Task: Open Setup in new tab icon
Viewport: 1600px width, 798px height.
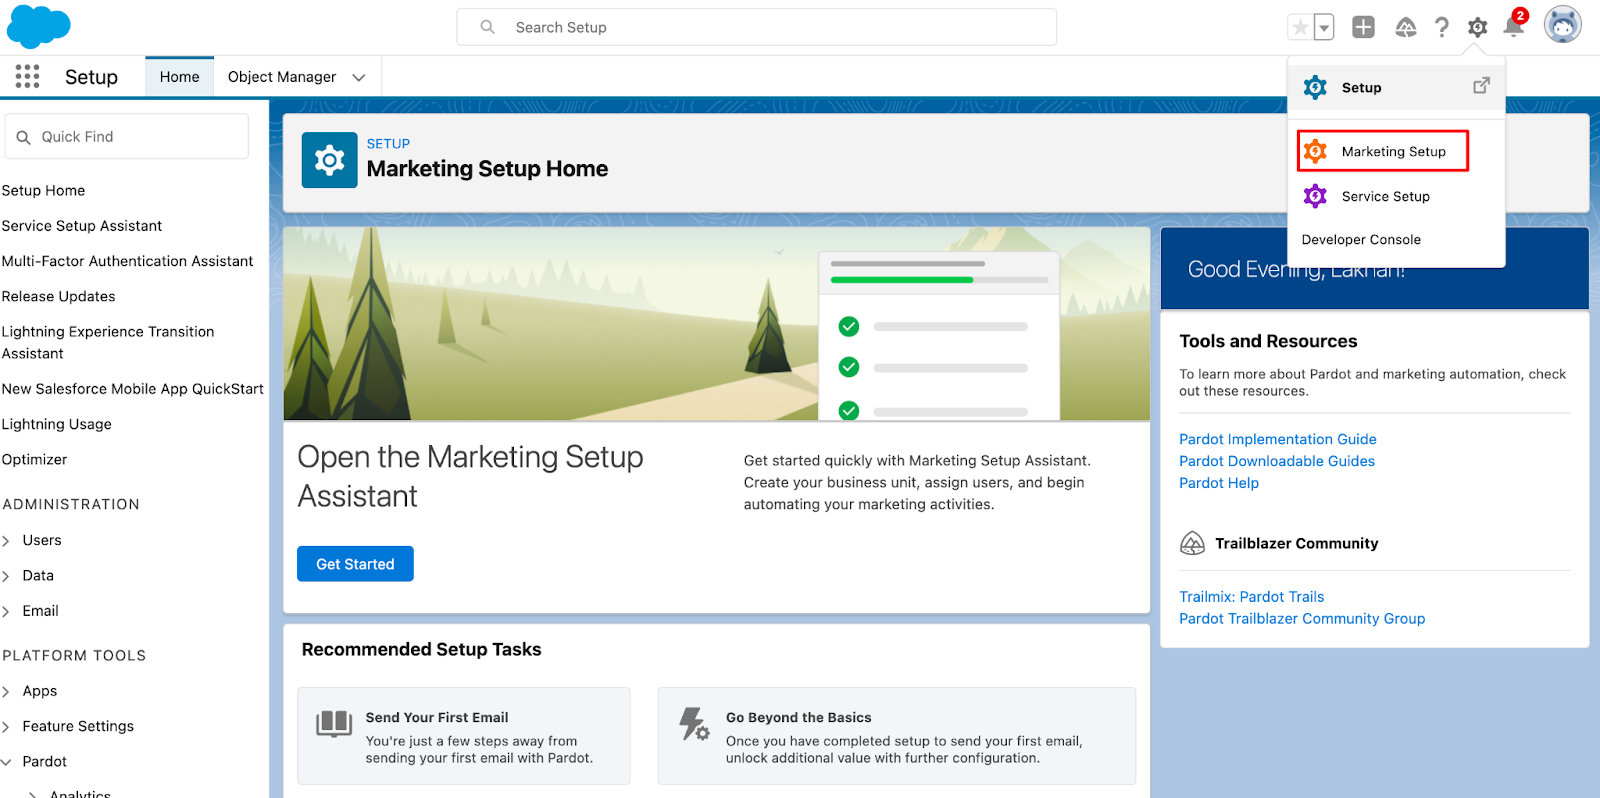Action: (x=1482, y=86)
